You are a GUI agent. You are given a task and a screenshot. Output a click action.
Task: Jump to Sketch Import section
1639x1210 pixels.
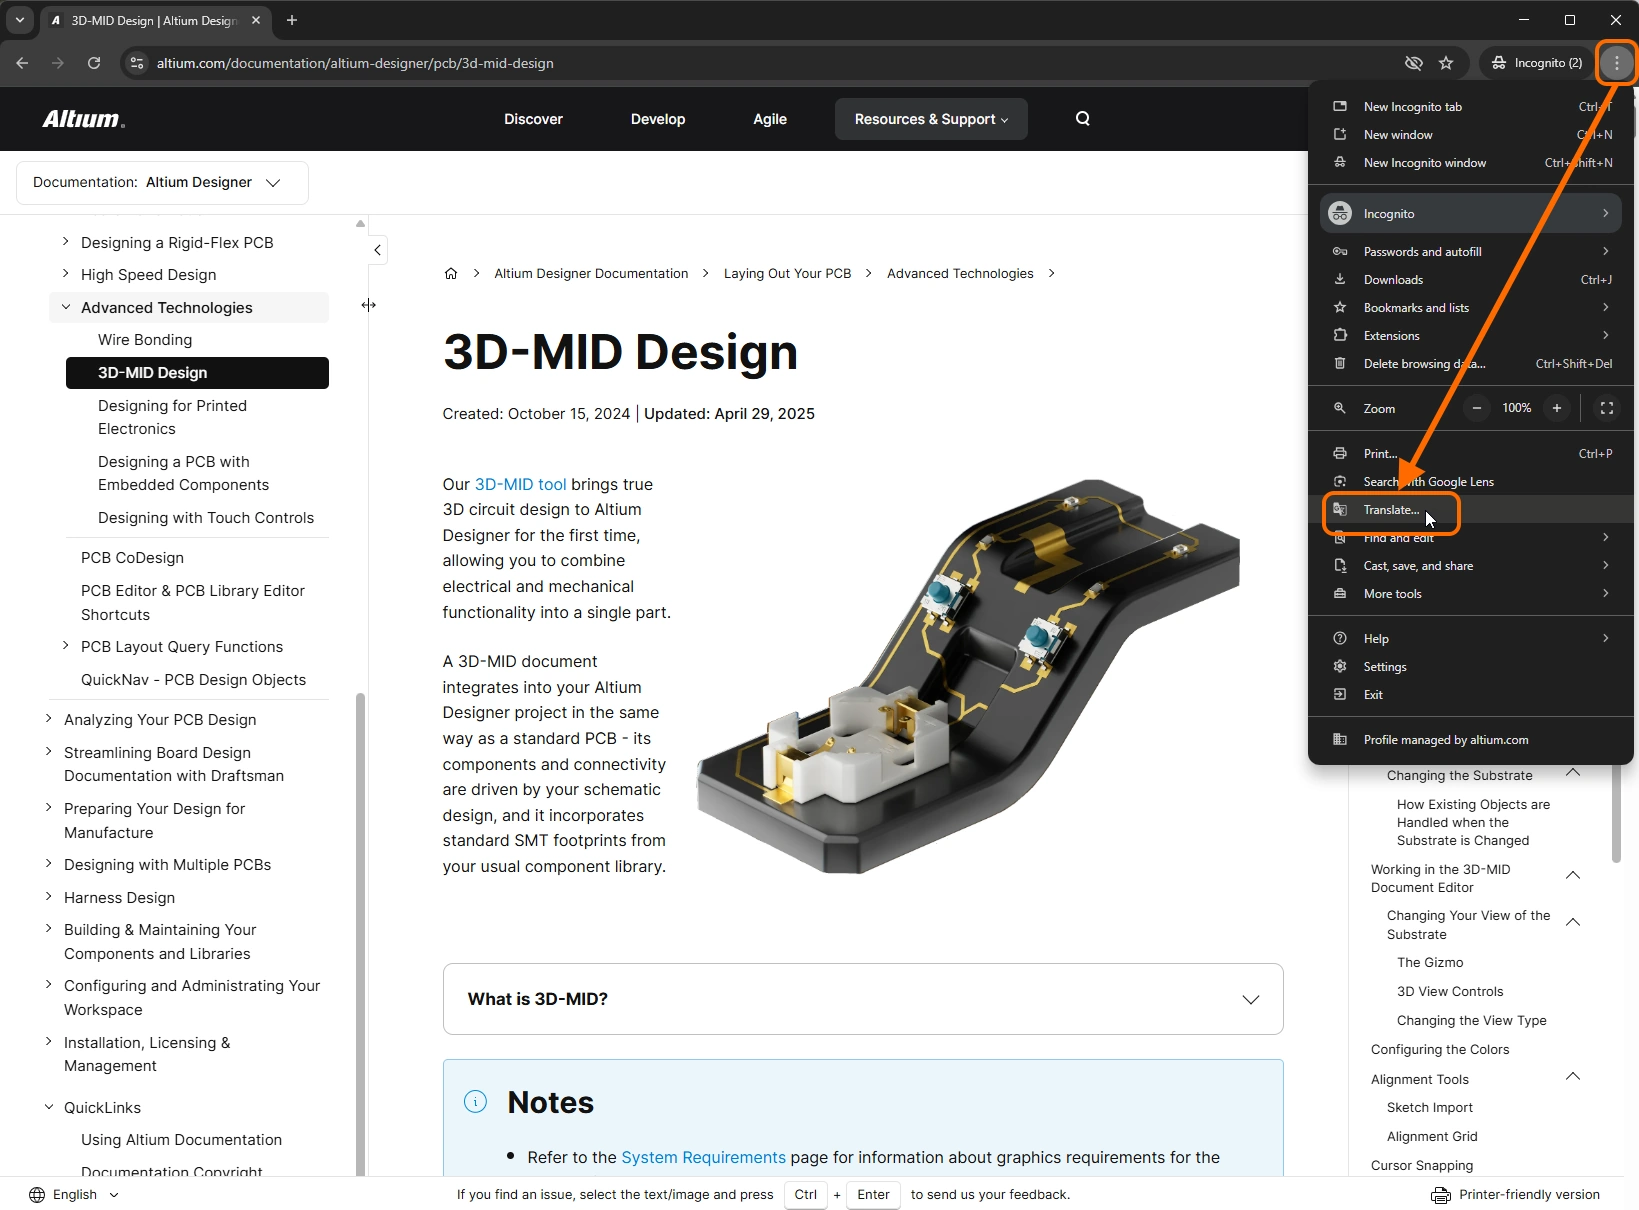[x=1430, y=1107]
